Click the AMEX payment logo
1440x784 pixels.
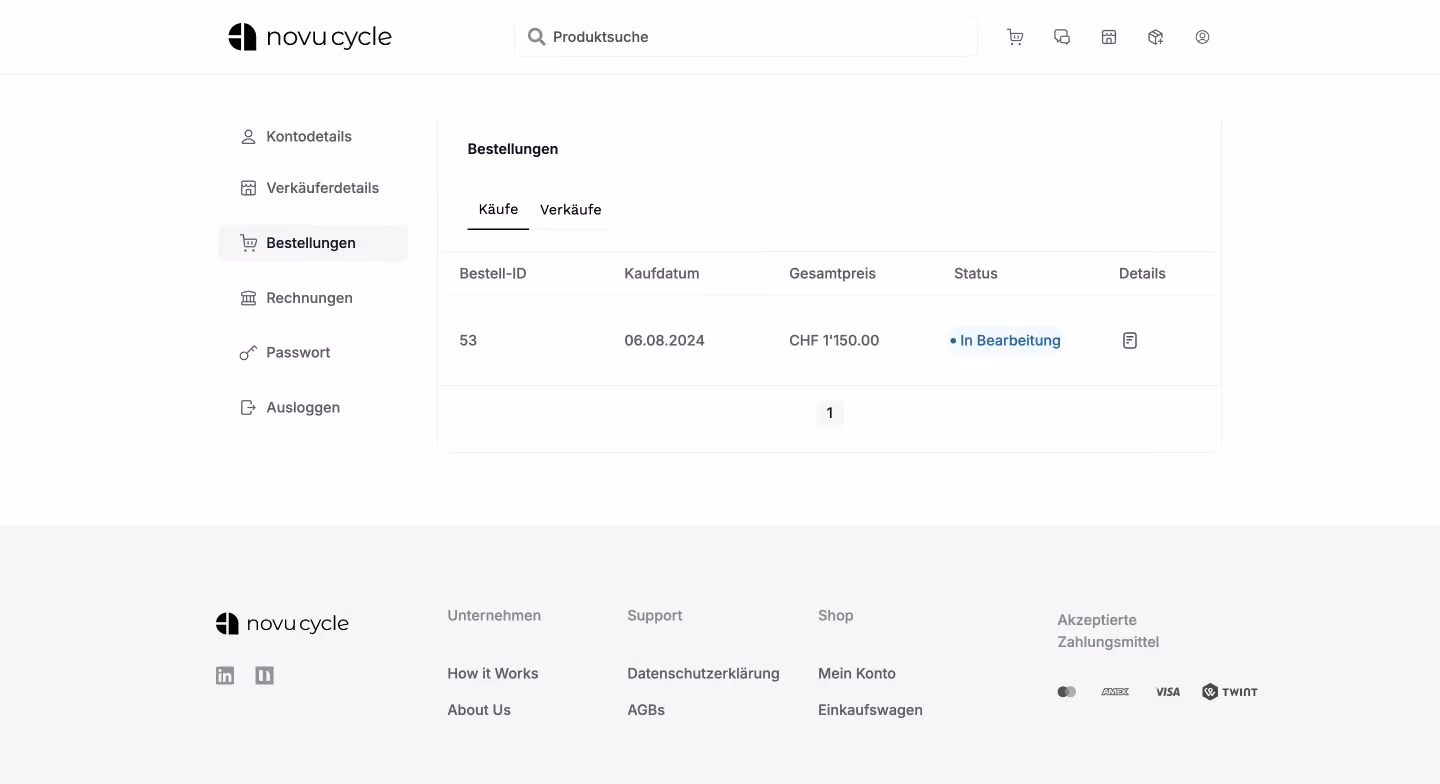pos(1115,692)
